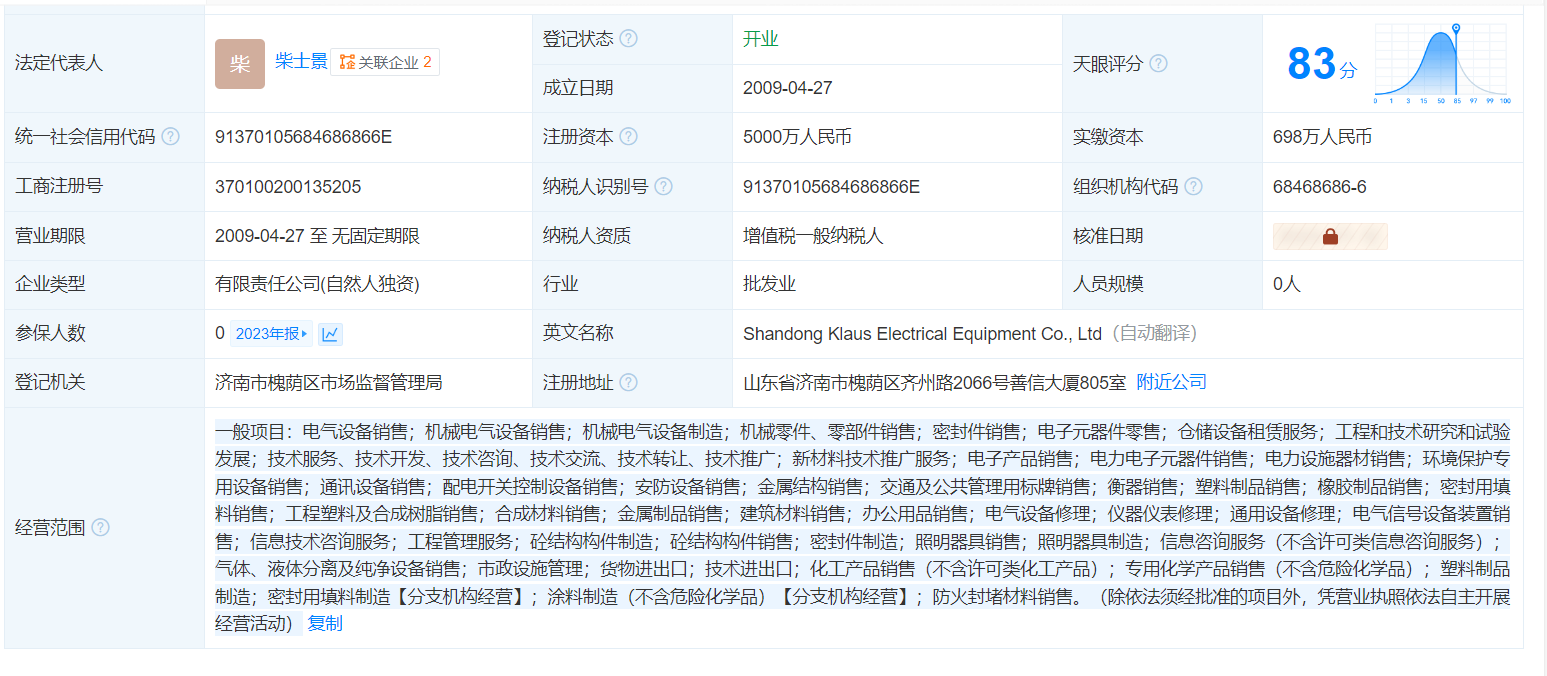
Task: Open 关联企业 2 badge
Action: [x=385, y=62]
